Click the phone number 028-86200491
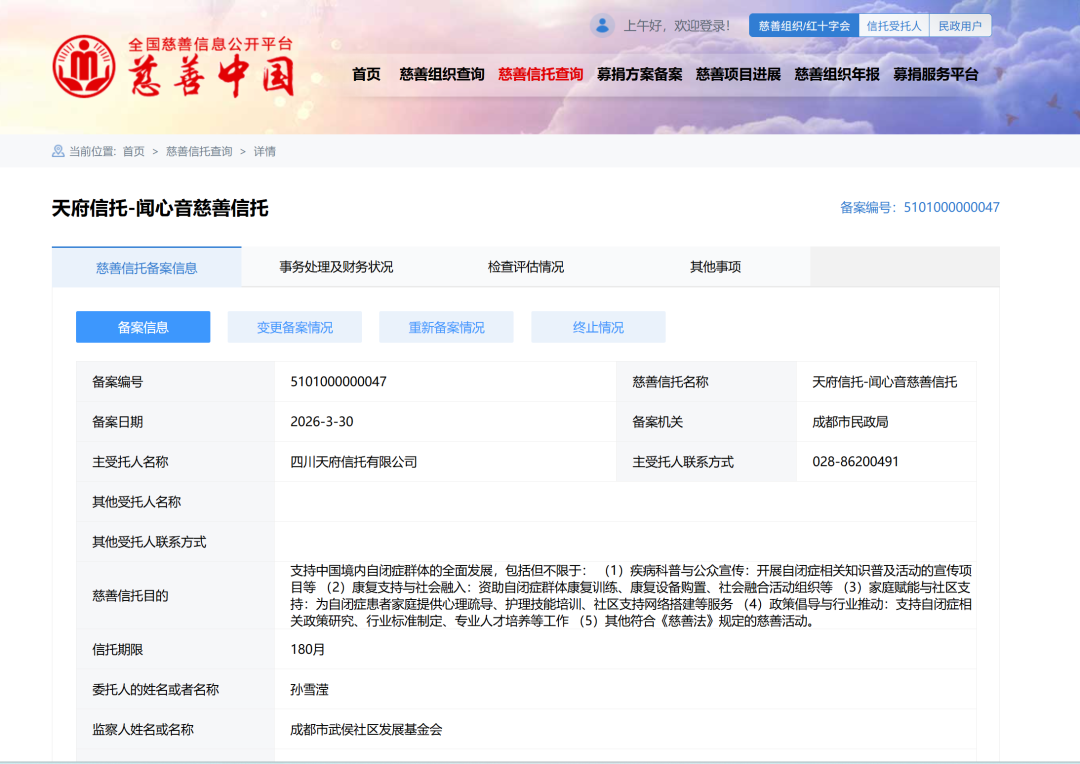The width and height of the screenshot is (1080, 764). click(855, 462)
